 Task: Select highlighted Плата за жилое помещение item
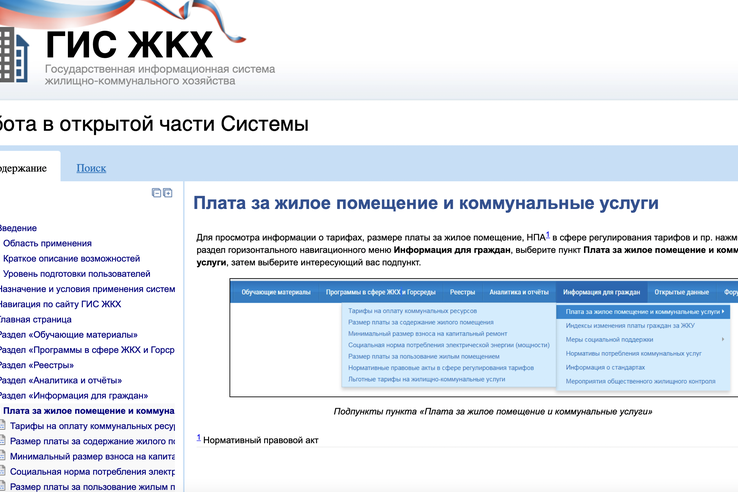pos(88,411)
